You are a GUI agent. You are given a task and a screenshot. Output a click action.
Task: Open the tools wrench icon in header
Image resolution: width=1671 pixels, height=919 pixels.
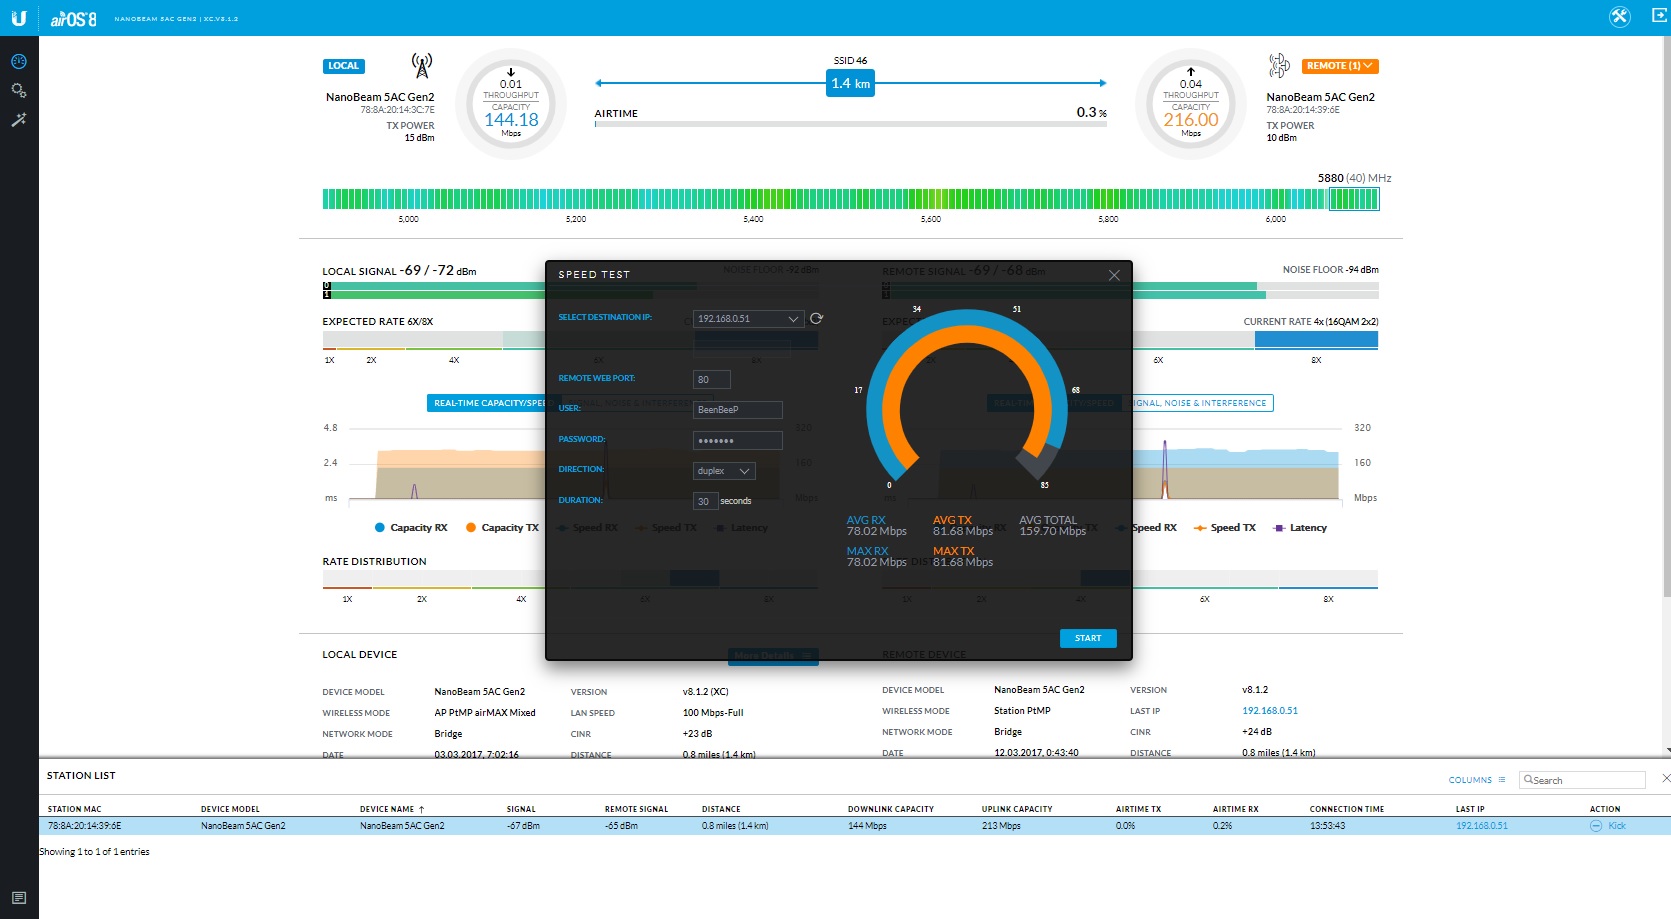[x=1620, y=16]
